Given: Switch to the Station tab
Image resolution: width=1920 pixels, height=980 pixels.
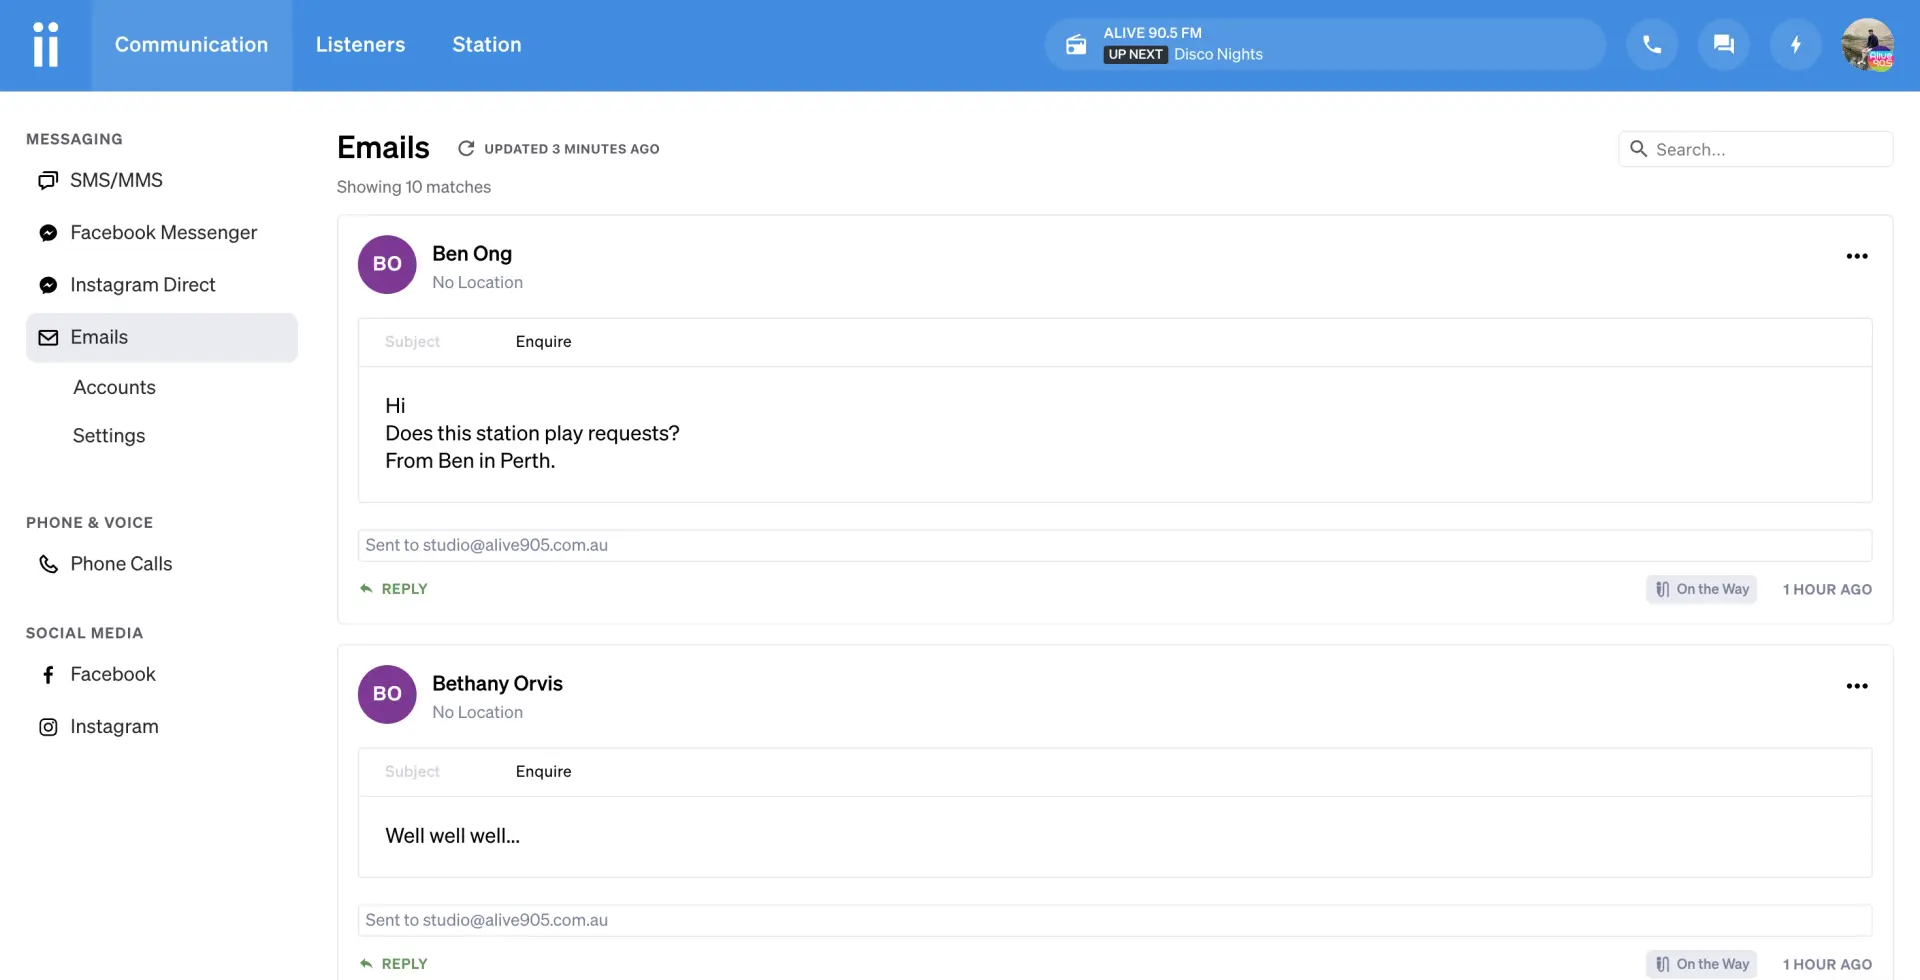Looking at the screenshot, I should tap(486, 45).
